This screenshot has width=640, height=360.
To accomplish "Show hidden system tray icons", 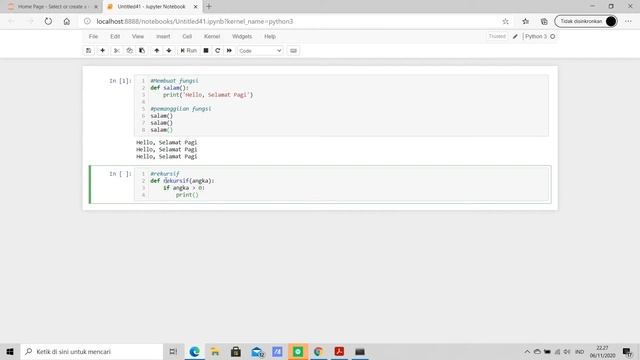I will click(527, 351).
